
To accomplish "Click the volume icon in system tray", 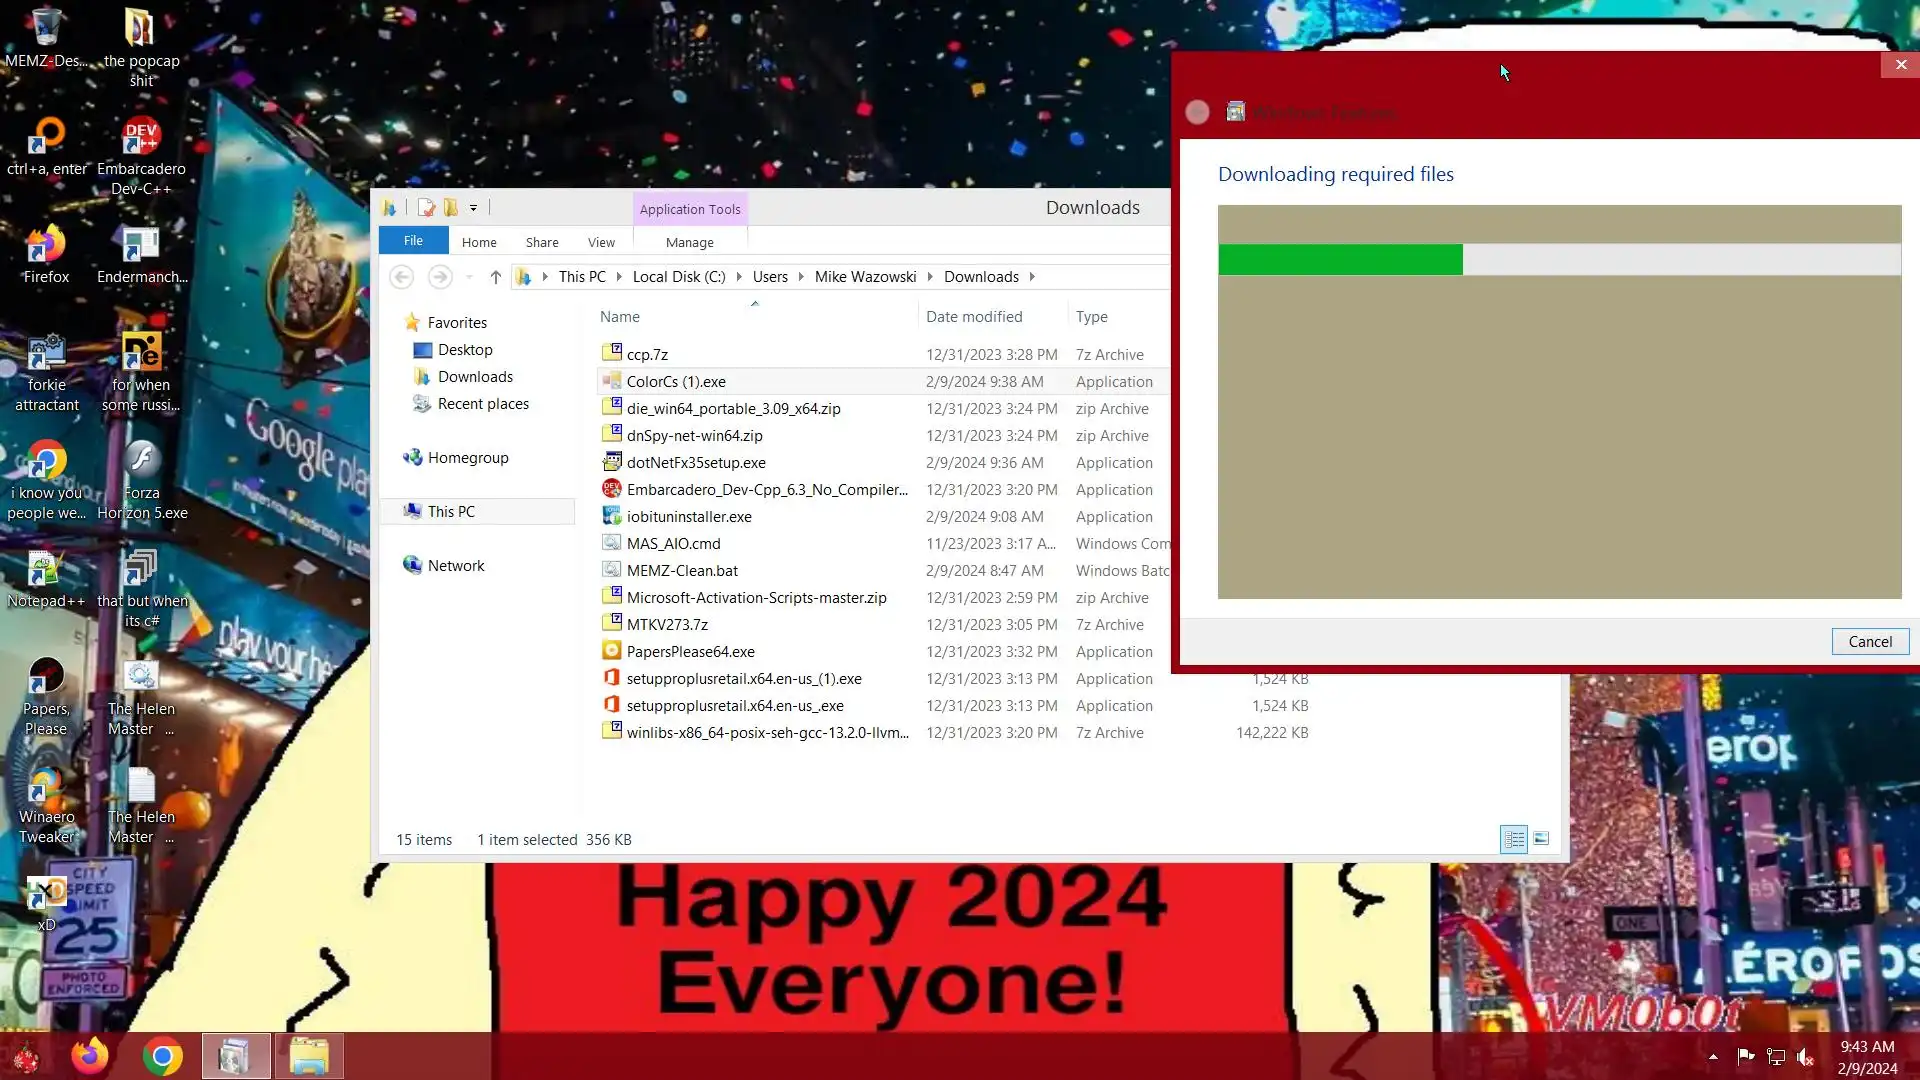I will tap(1806, 1057).
